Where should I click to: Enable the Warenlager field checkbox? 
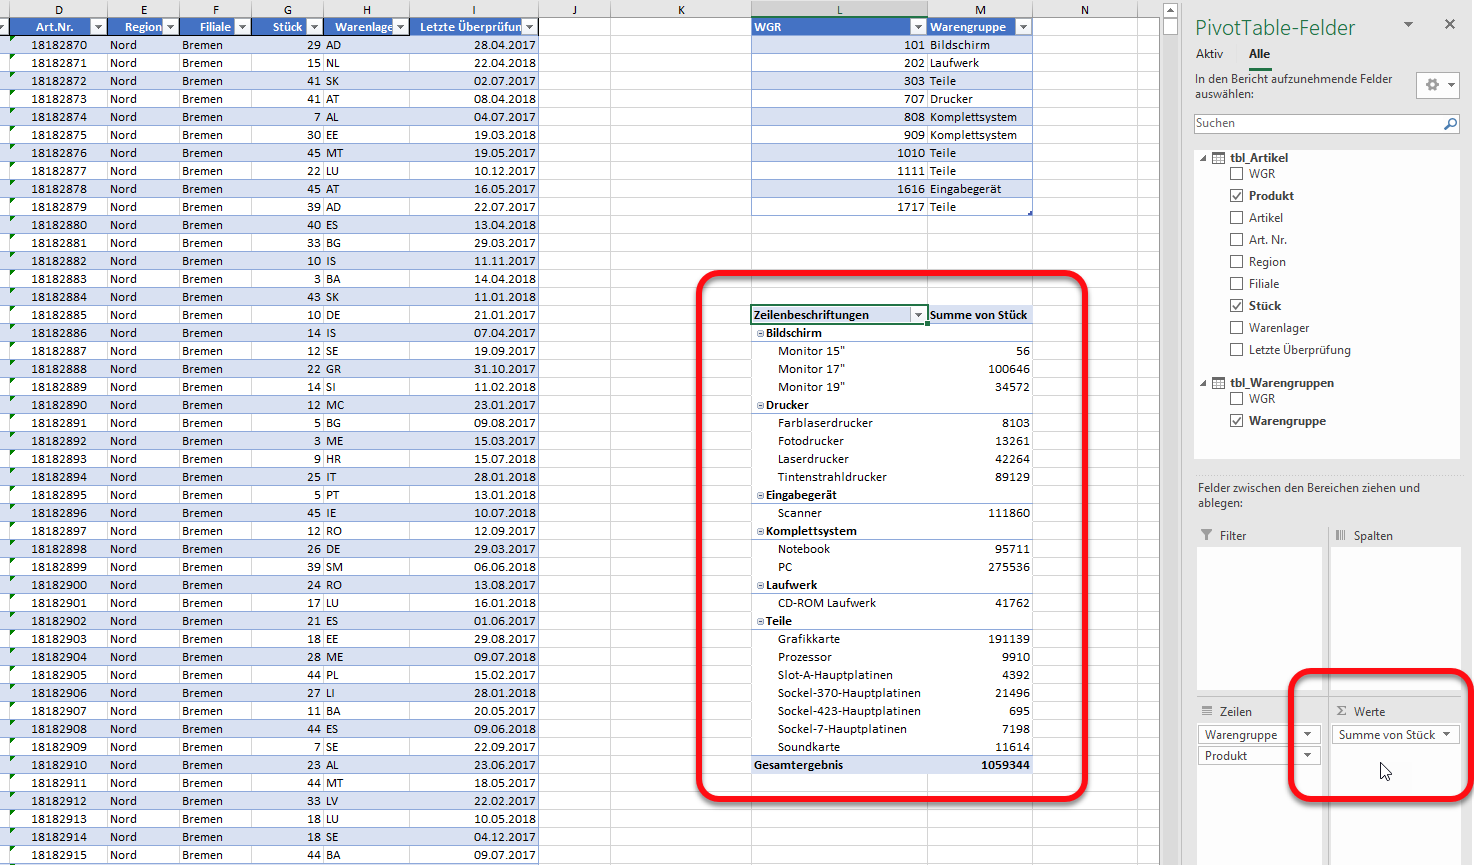click(x=1237, y=328)
